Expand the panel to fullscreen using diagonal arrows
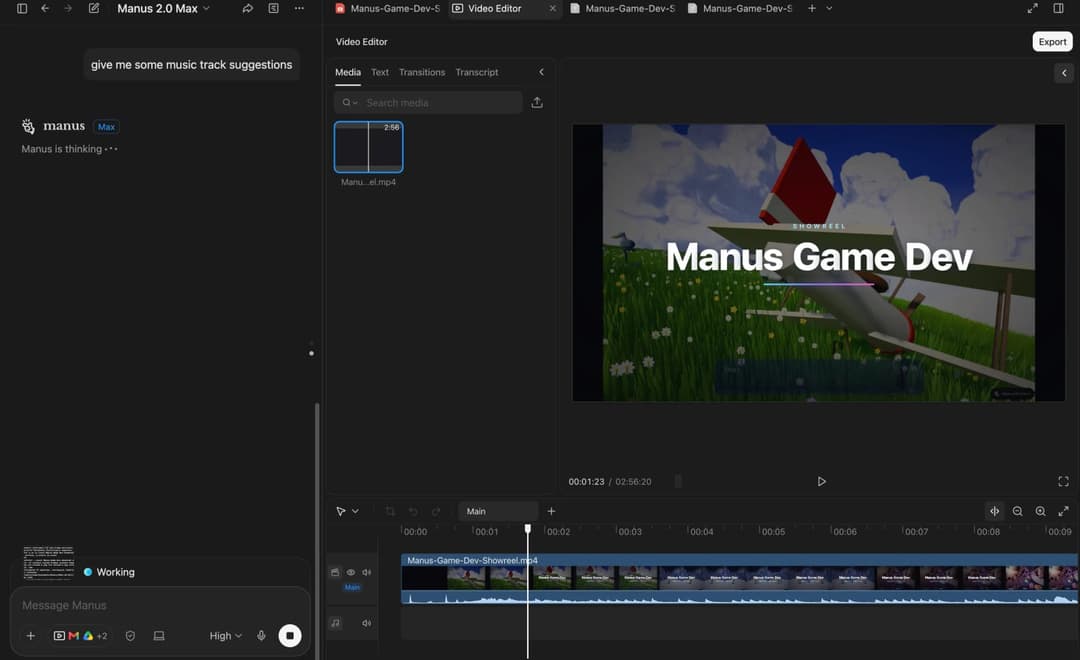Viewport: 1080px width, 660px height. (x=1032, y=8)
